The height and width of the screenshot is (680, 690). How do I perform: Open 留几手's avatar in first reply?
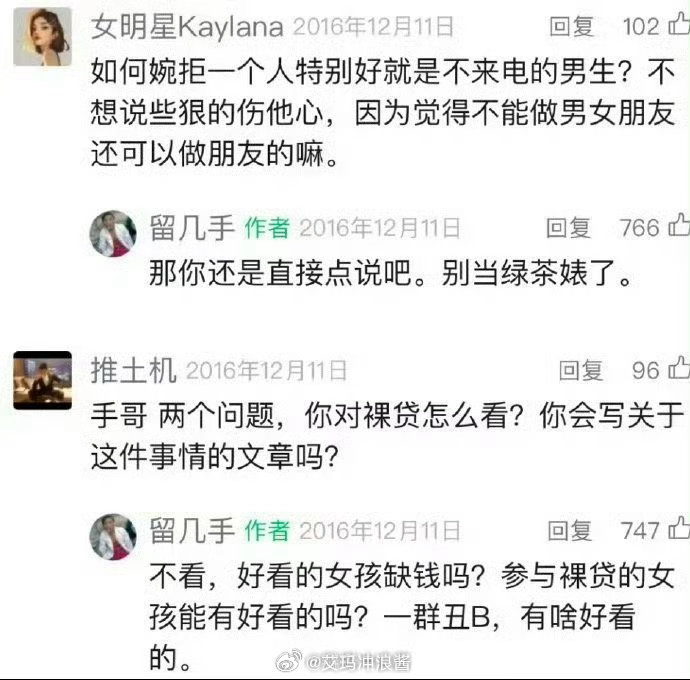(x=113, y=234)
